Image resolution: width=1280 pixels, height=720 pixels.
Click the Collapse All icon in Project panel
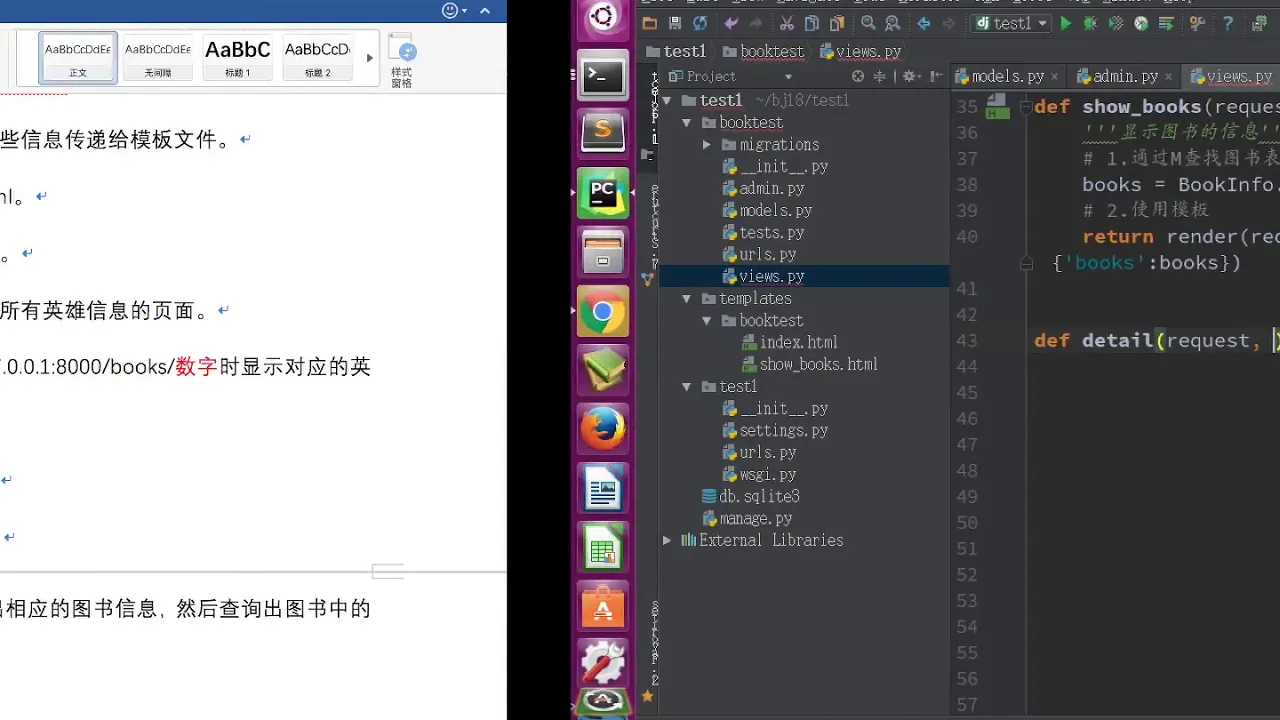coord(880,76)
